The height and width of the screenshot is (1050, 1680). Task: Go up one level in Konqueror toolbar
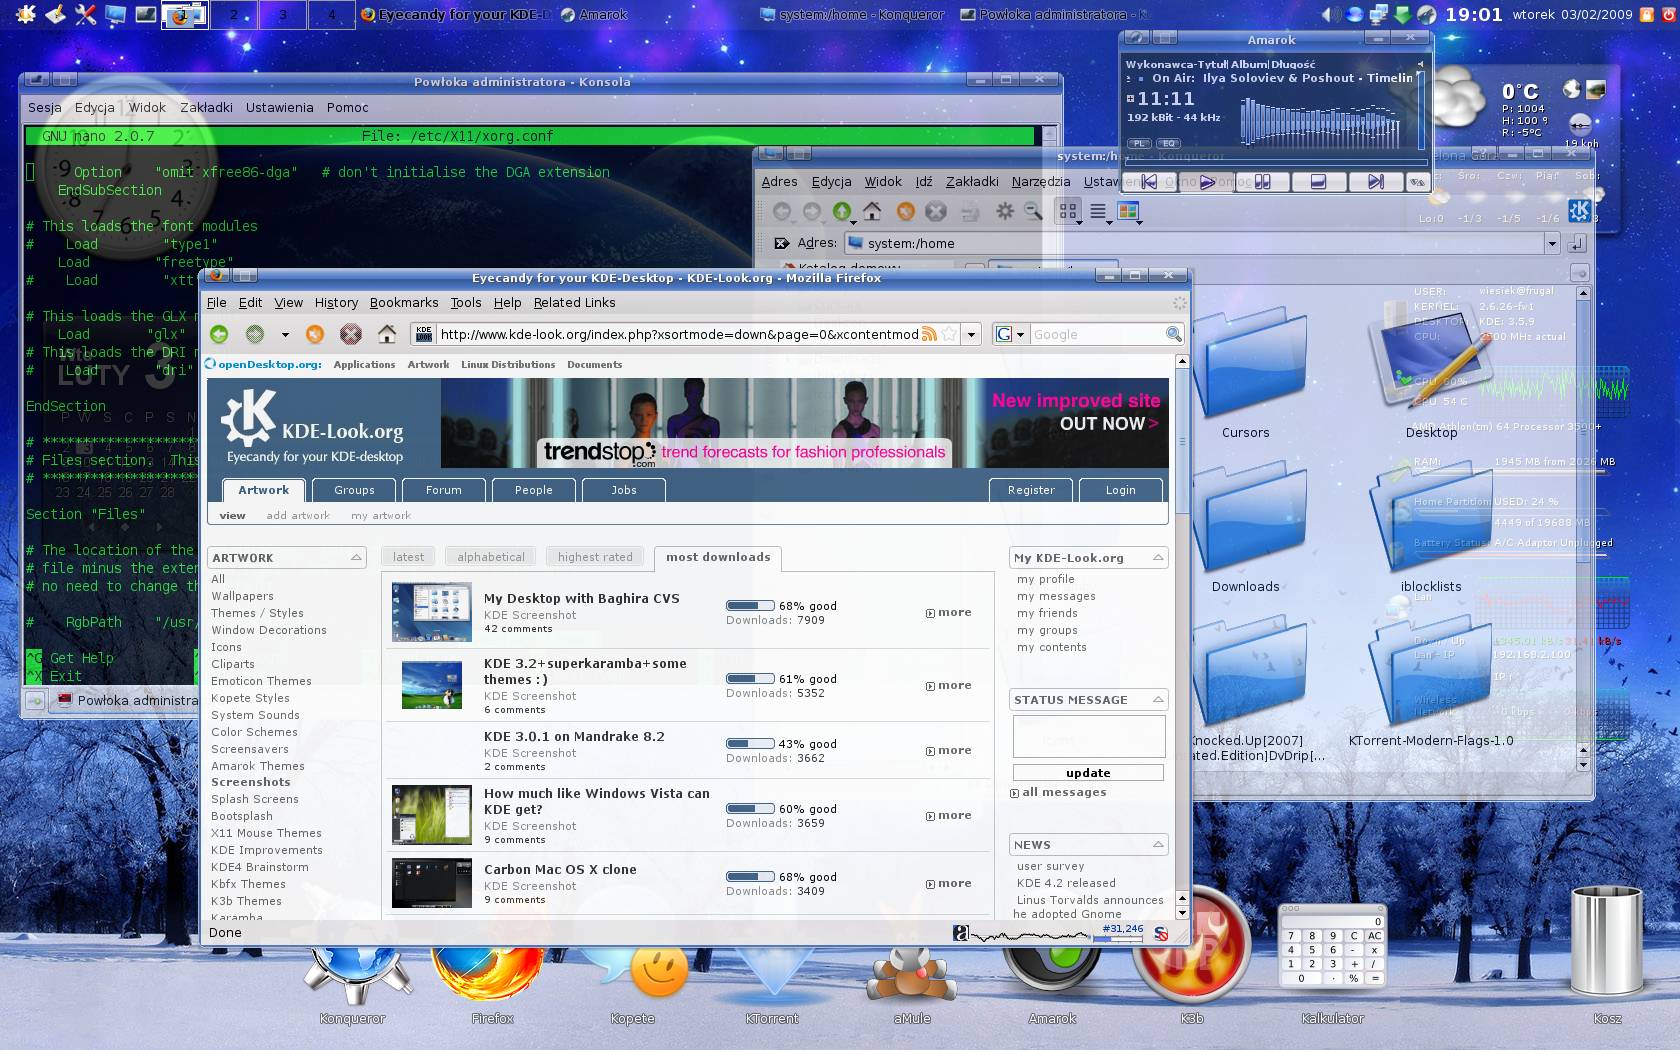point(842,211)
